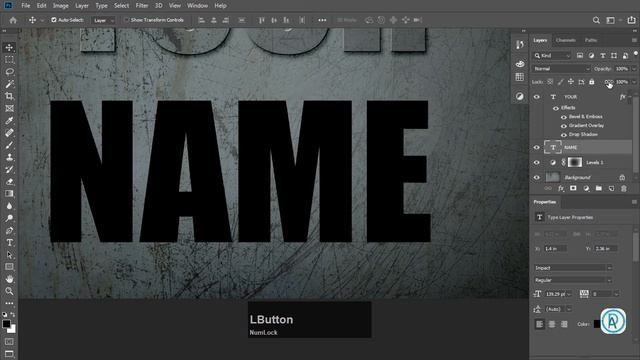Hide the NAME text layer
This screenshot has height=360, width=640.
point(537,148)
